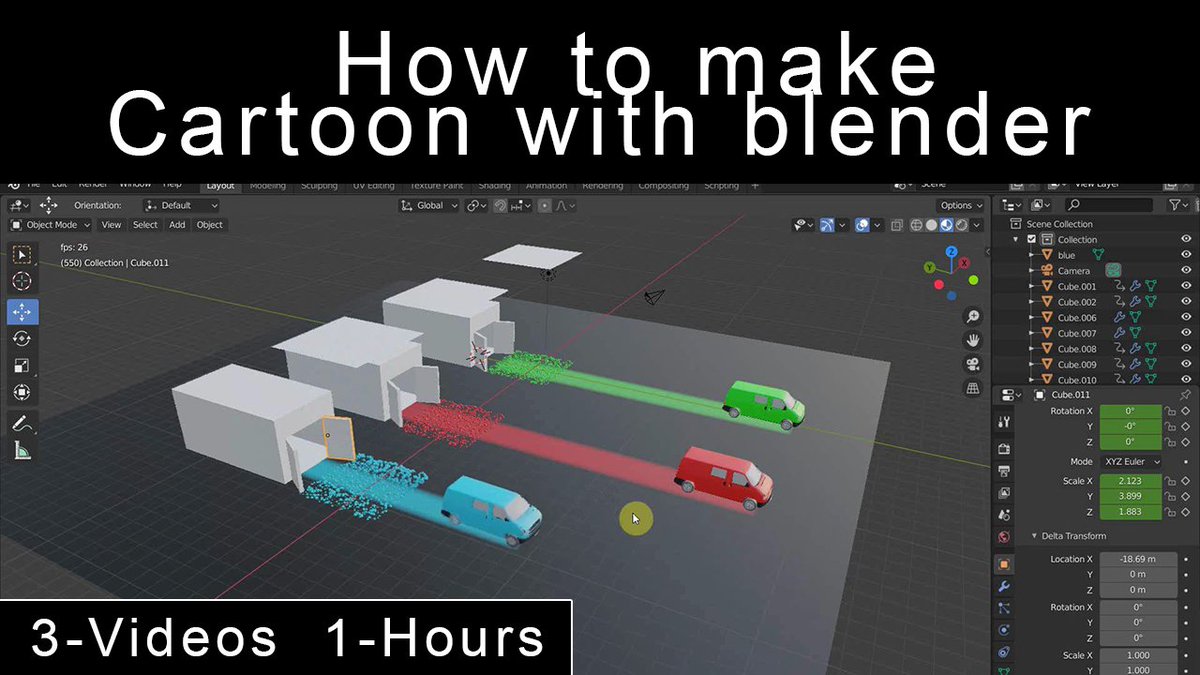The width and height of the screenshot is (1200, 675).
Task: Hide Cube.008 in outliner
Action: (x=1186, y=349)
